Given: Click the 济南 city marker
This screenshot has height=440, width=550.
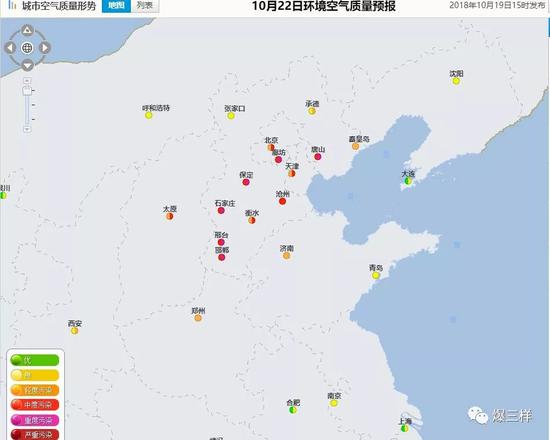Looking at the screenshot, I should click(x=287, y=256).
